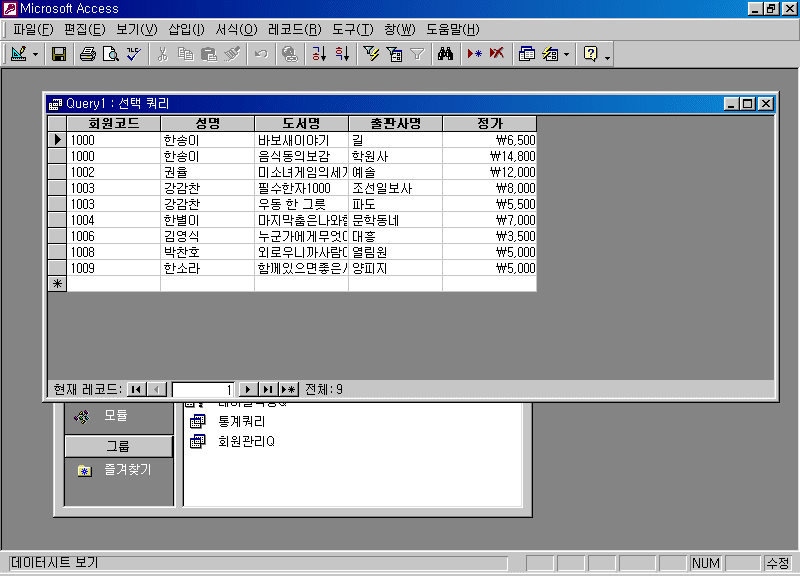This screenshot has height=576, width=800.
Task: Click the 그룹 bar in database window
Action: click(x=118, y=446)
